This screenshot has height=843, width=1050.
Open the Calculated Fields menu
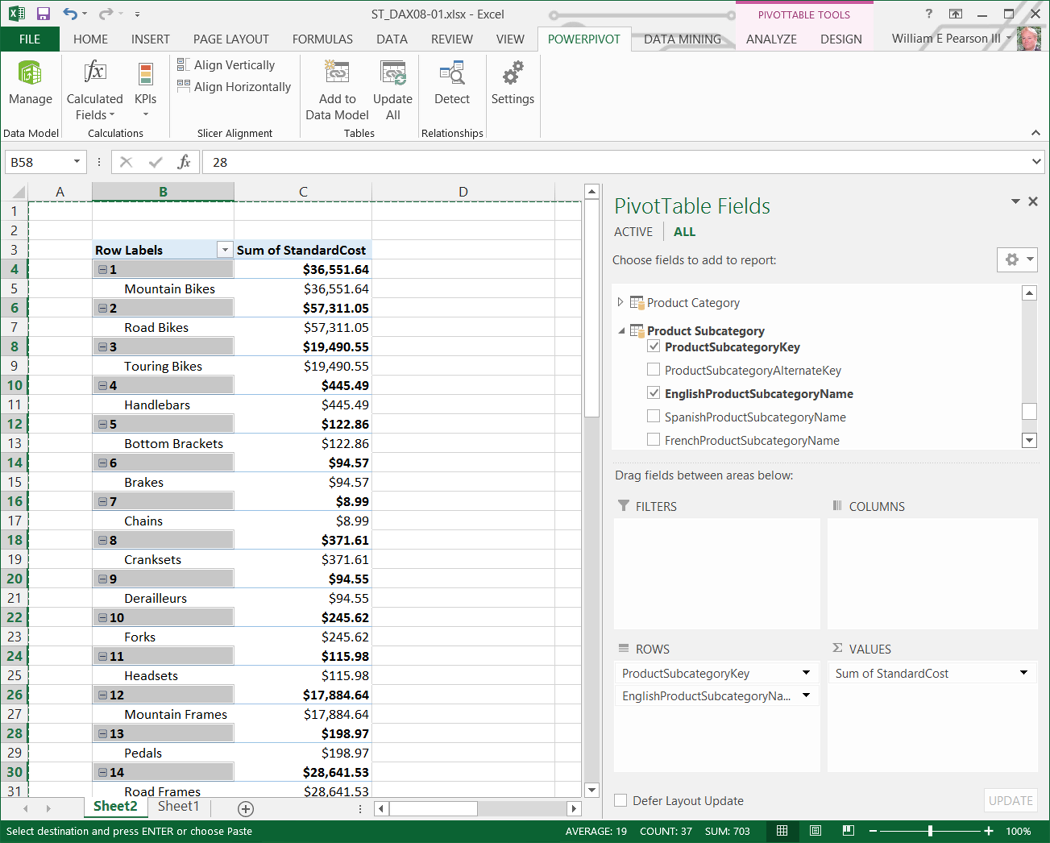coord(94,90)
